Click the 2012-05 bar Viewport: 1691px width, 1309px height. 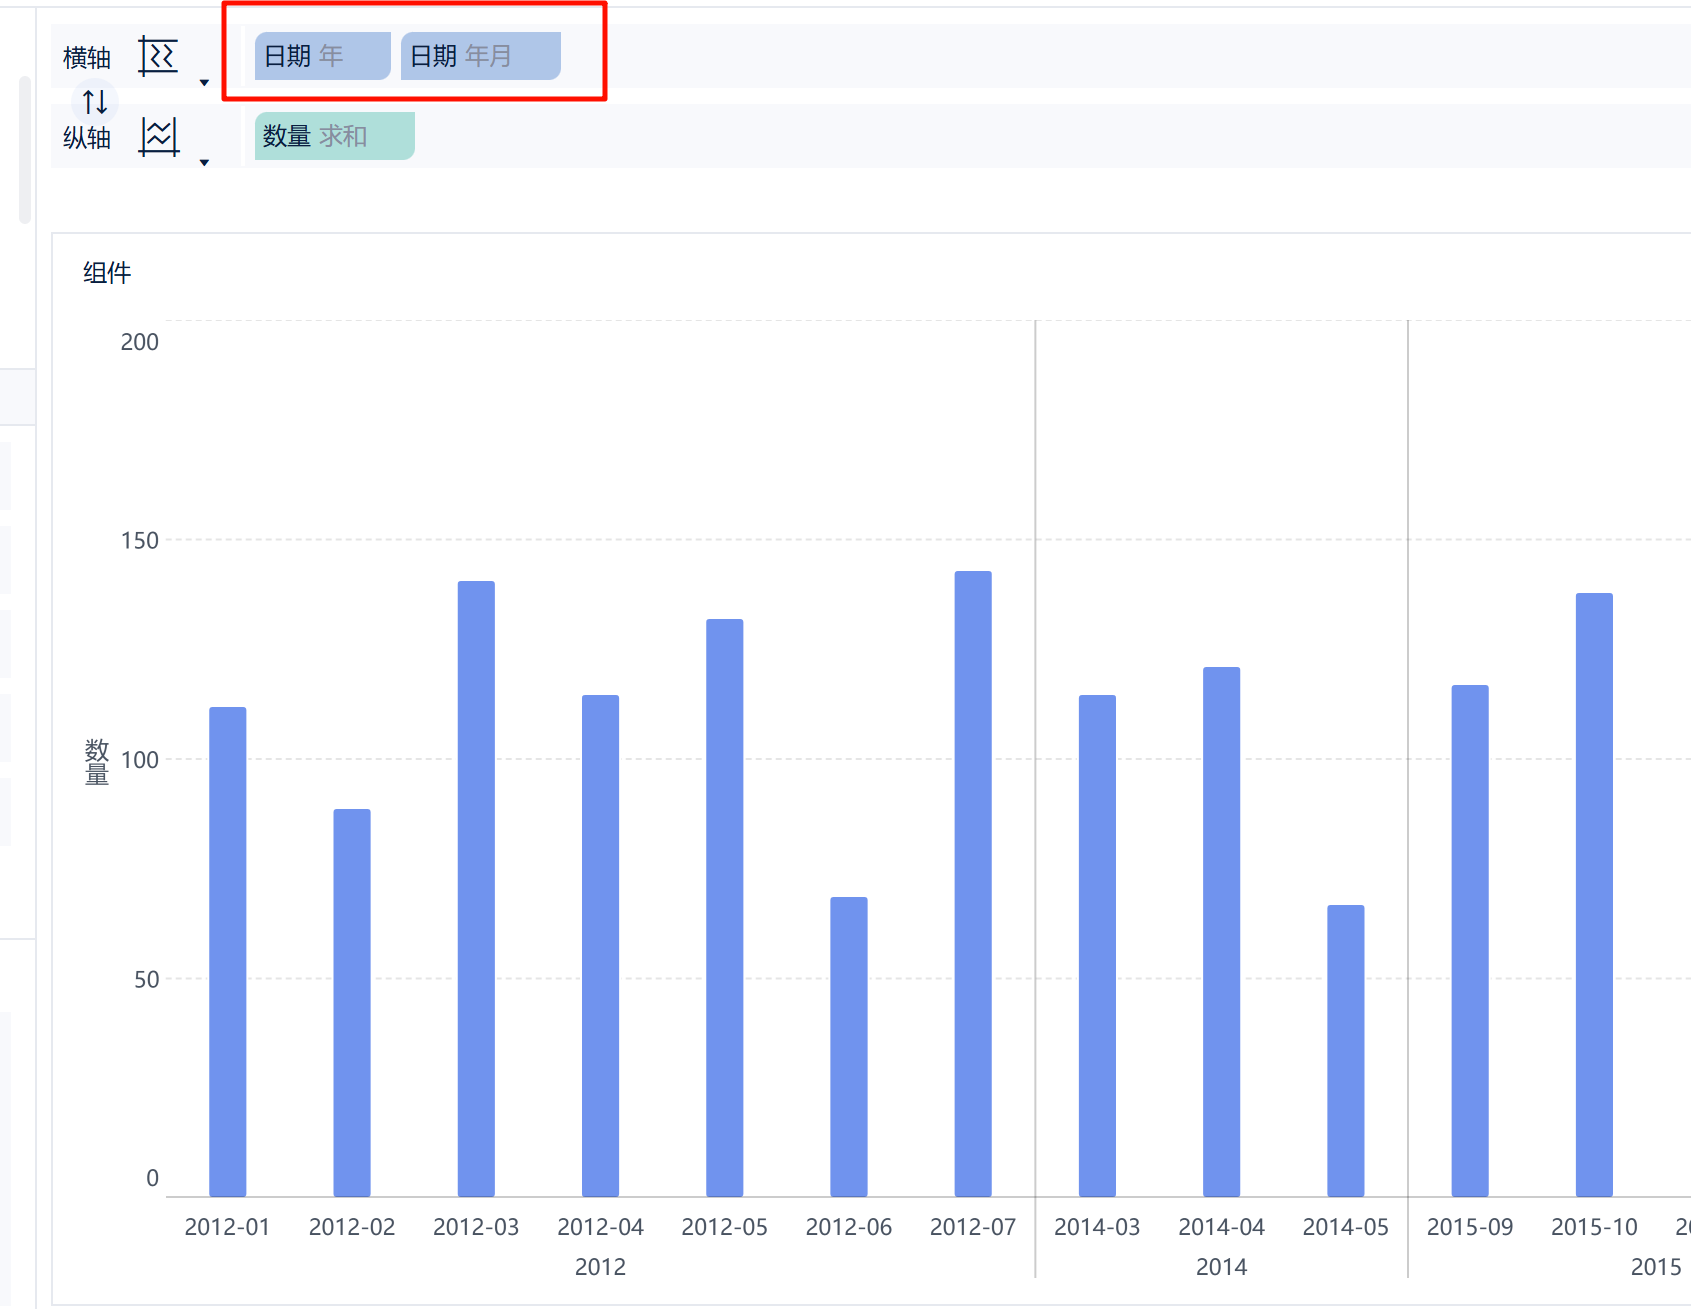pos(725,908)
